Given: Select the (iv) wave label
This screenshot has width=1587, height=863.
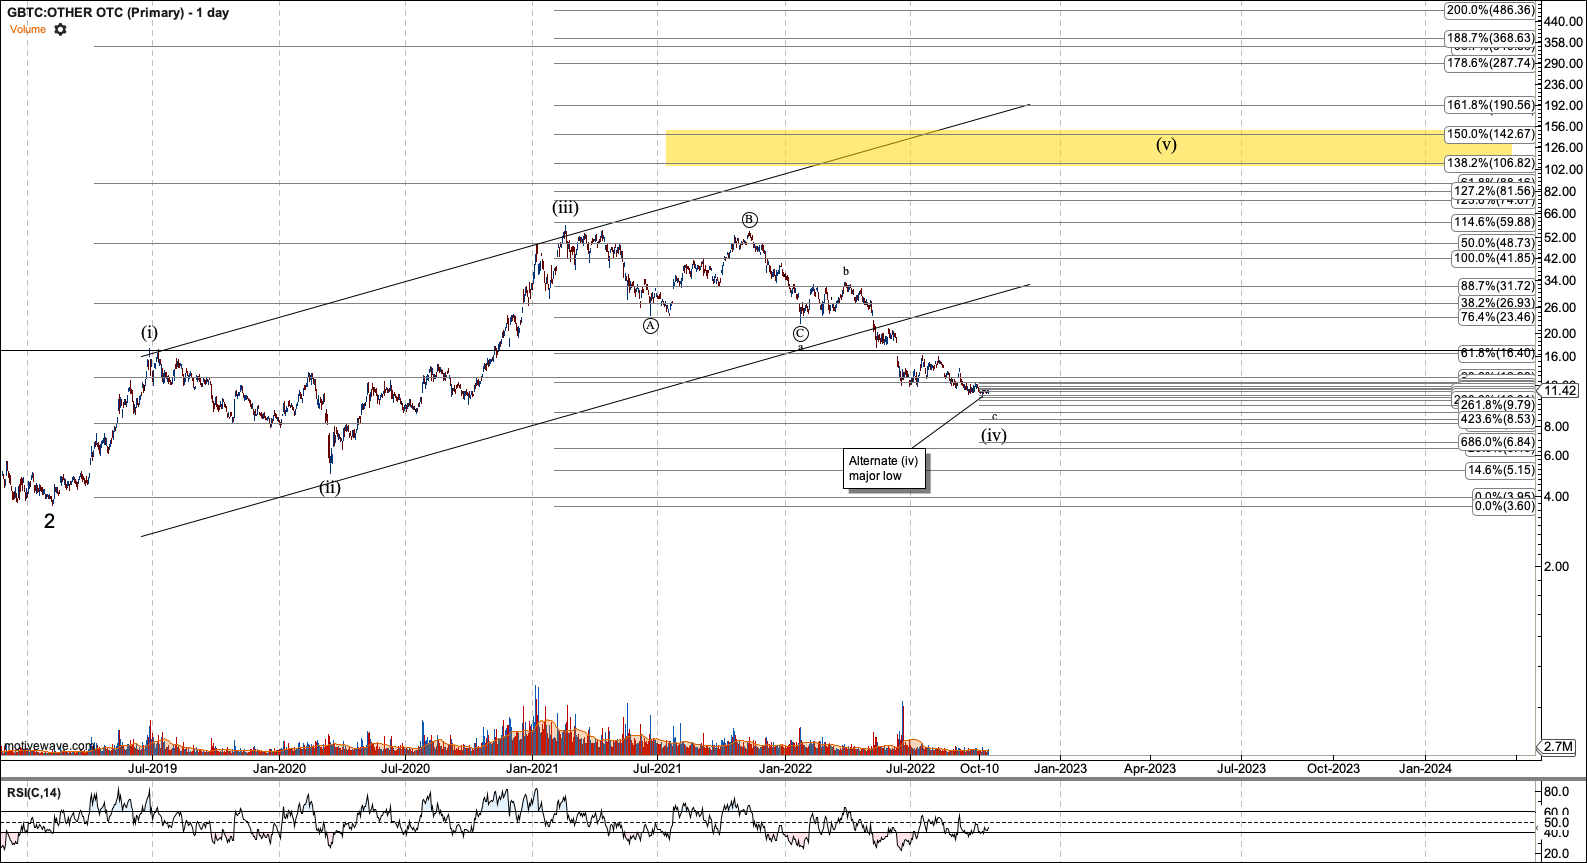Looking at the screenshot, I should coord(993,435).
